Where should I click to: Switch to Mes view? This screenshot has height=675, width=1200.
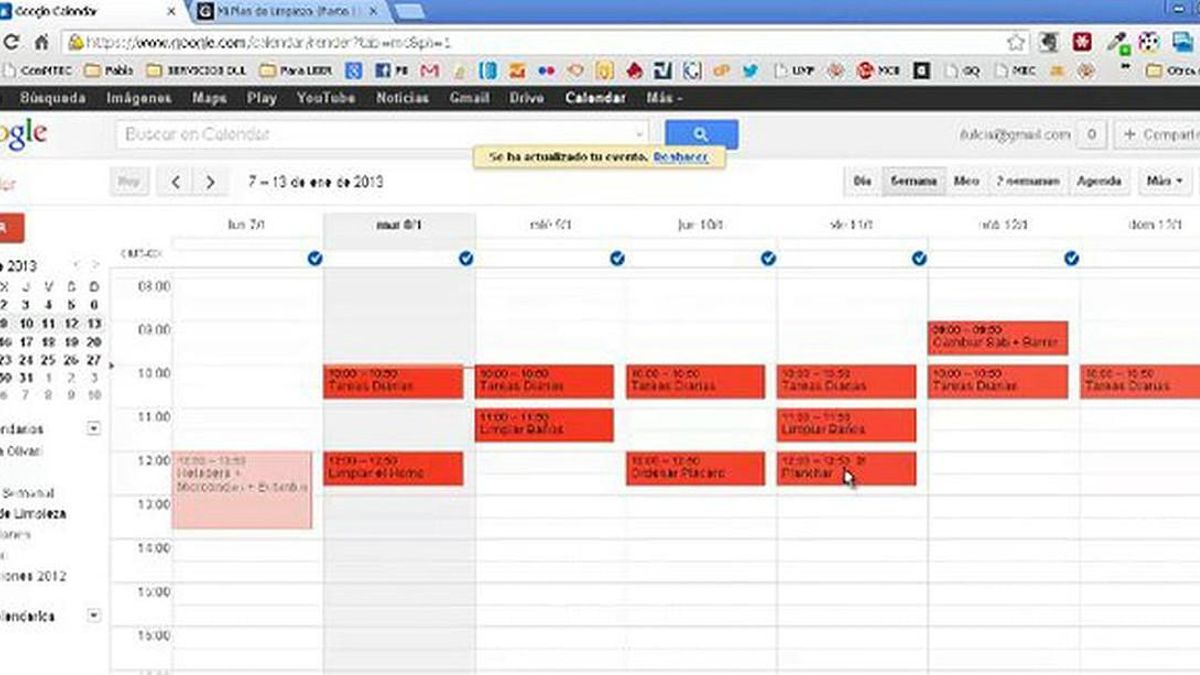pos(966,182)
